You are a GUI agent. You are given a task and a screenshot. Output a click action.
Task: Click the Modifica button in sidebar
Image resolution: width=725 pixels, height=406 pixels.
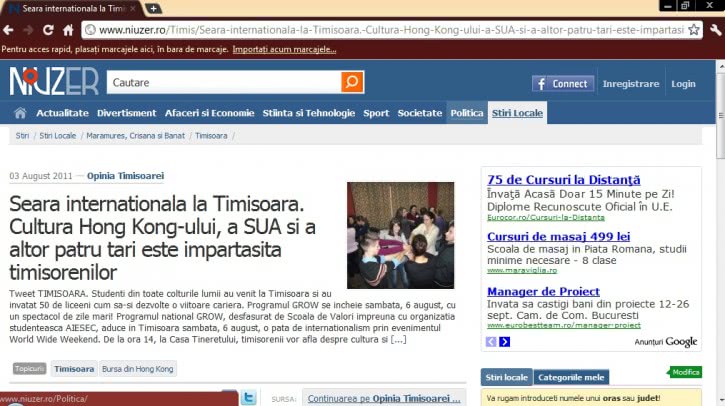686,372
